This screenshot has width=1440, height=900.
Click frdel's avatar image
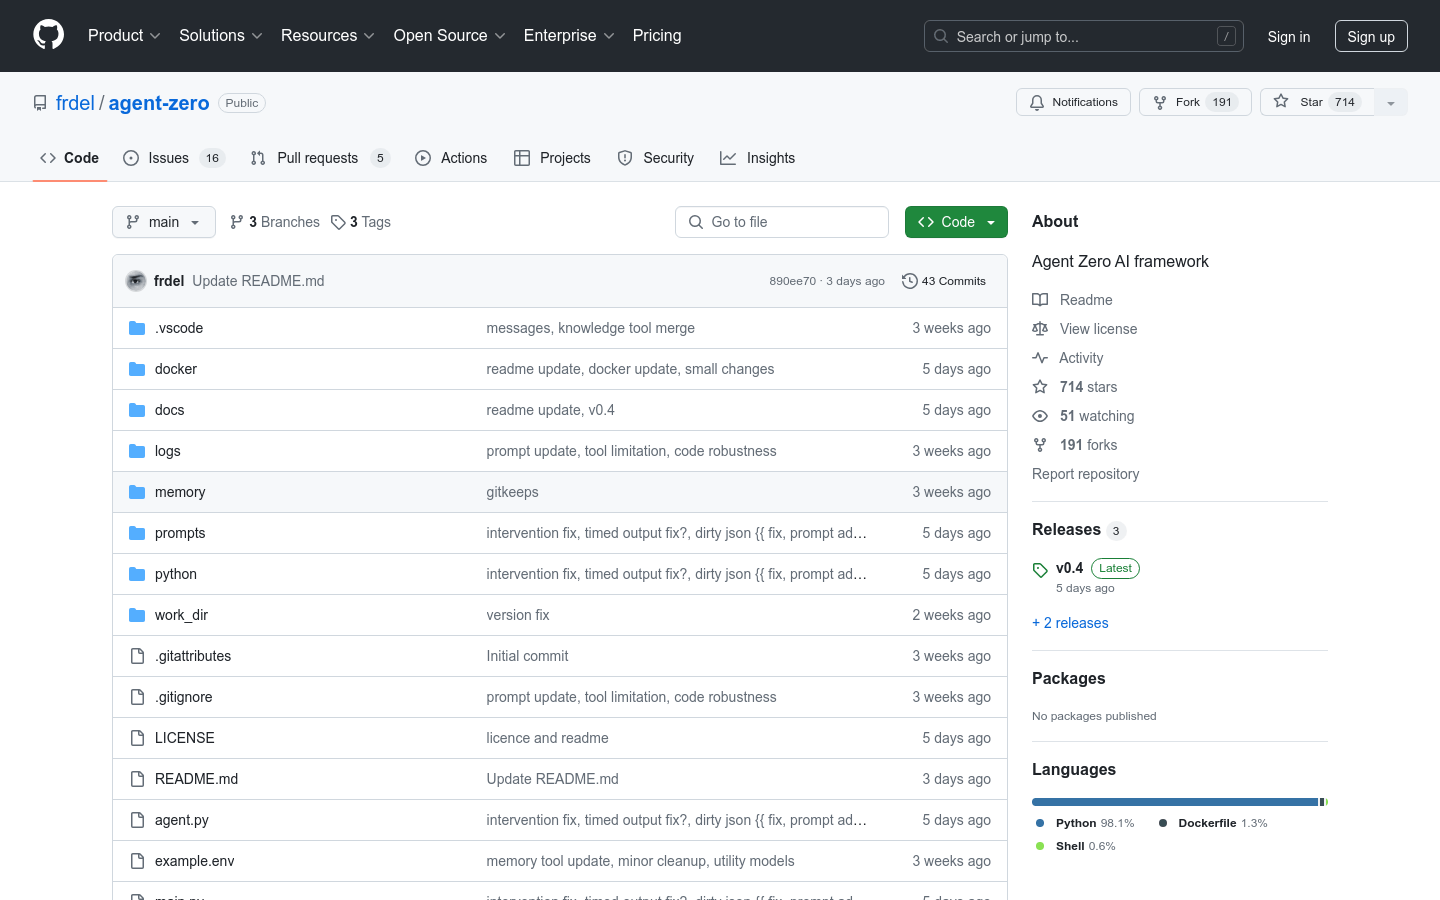click(136, 281)
